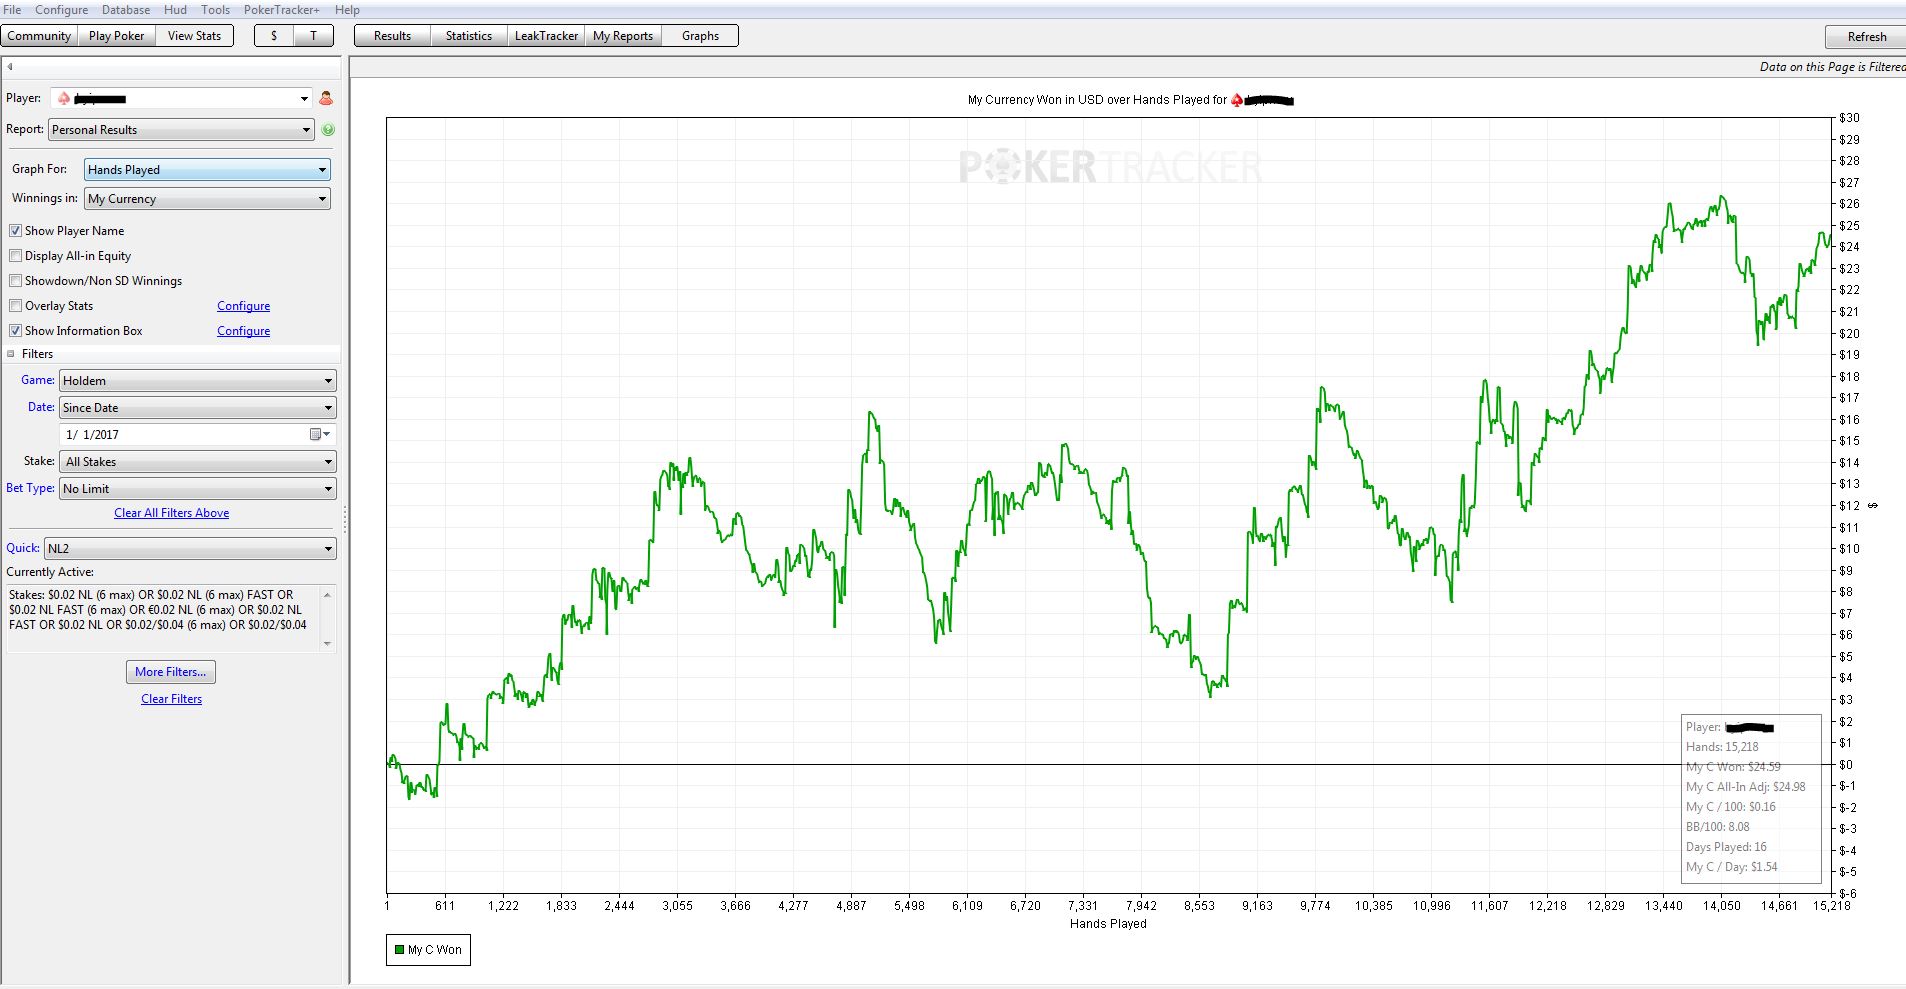This screenshot has height=989, width=1906.
Task: Select the $ cash games button
Action: point(274,36)
